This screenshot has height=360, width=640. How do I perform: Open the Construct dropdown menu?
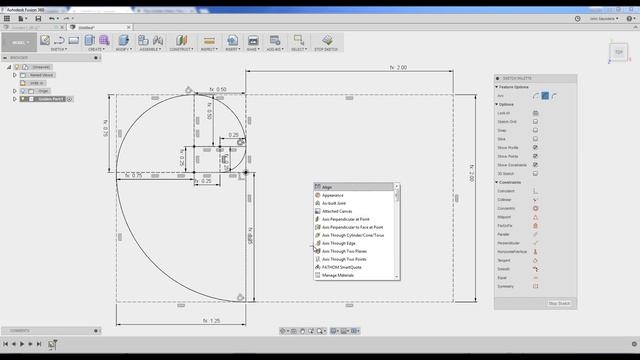click(x=182, y=49)
